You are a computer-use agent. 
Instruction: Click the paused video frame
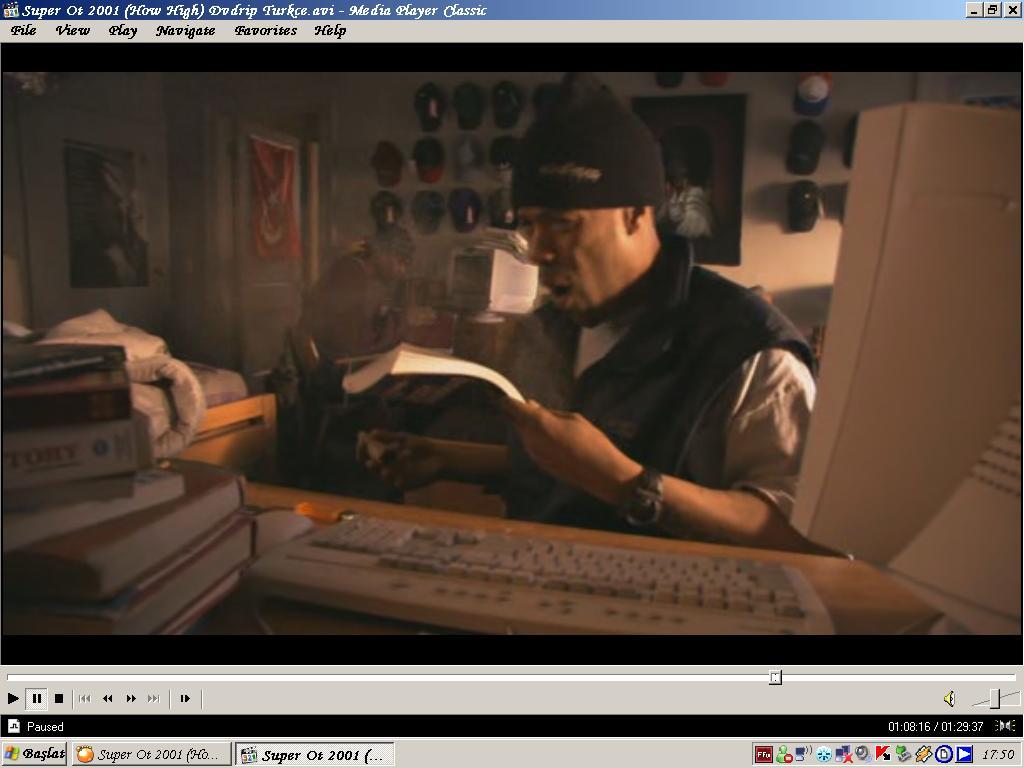tap(511, 353)
